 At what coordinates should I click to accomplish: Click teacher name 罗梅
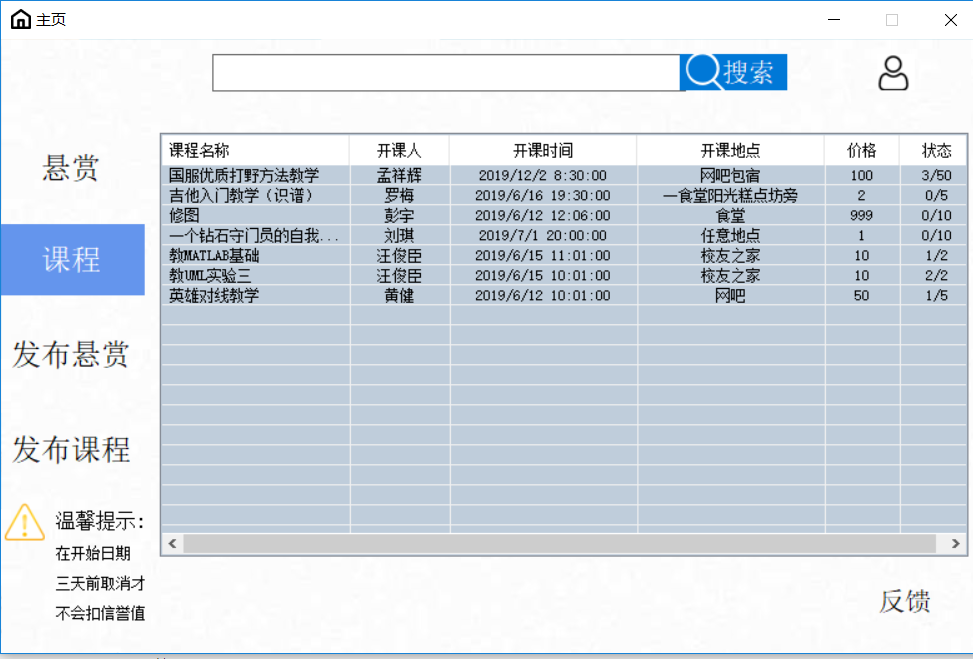[399, 195]
